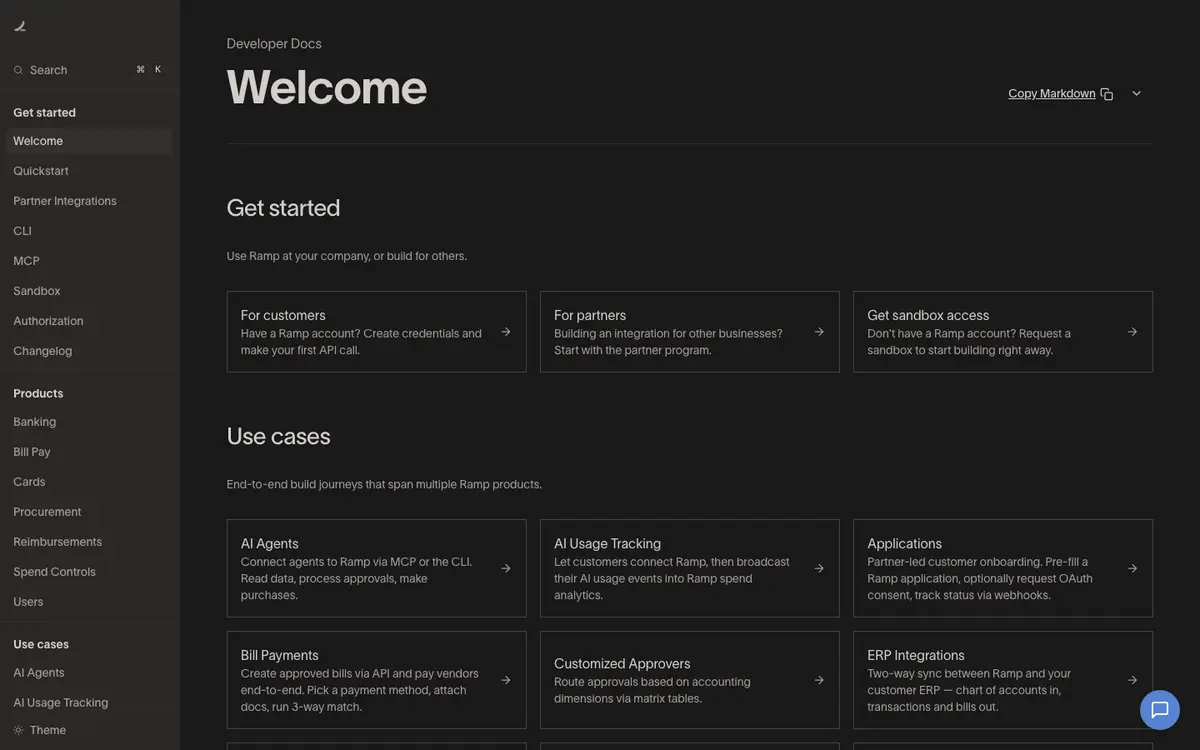Click the Copy Markdown link
Viewport: 1200px width, 750px height.
coord(1051,94)
